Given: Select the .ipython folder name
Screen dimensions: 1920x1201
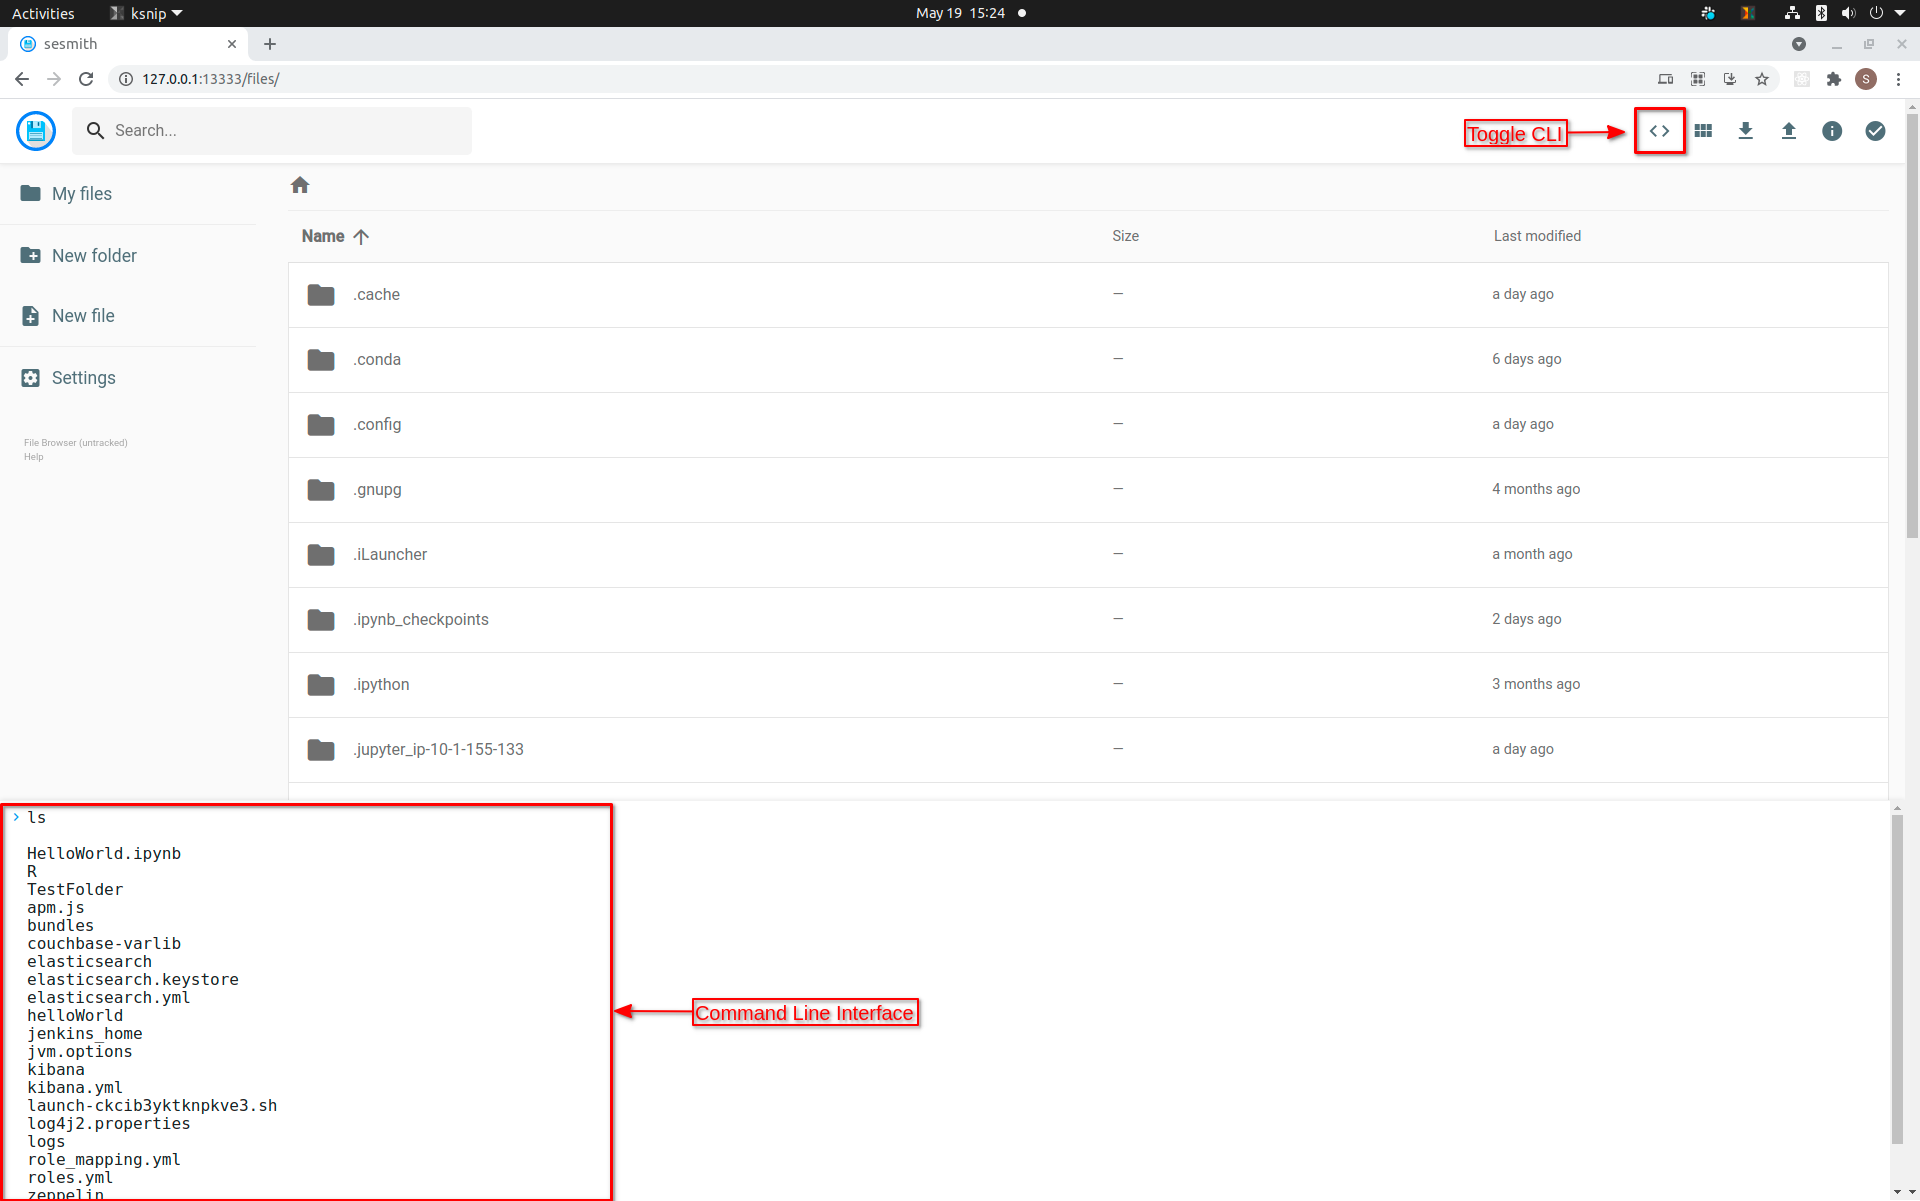Looking at the screenshot, I should point(381,685).
